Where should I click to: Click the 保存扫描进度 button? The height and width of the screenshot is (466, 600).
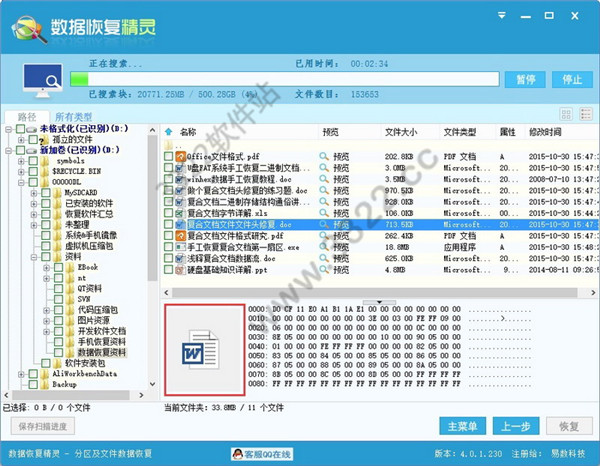(x=43, y=426)
